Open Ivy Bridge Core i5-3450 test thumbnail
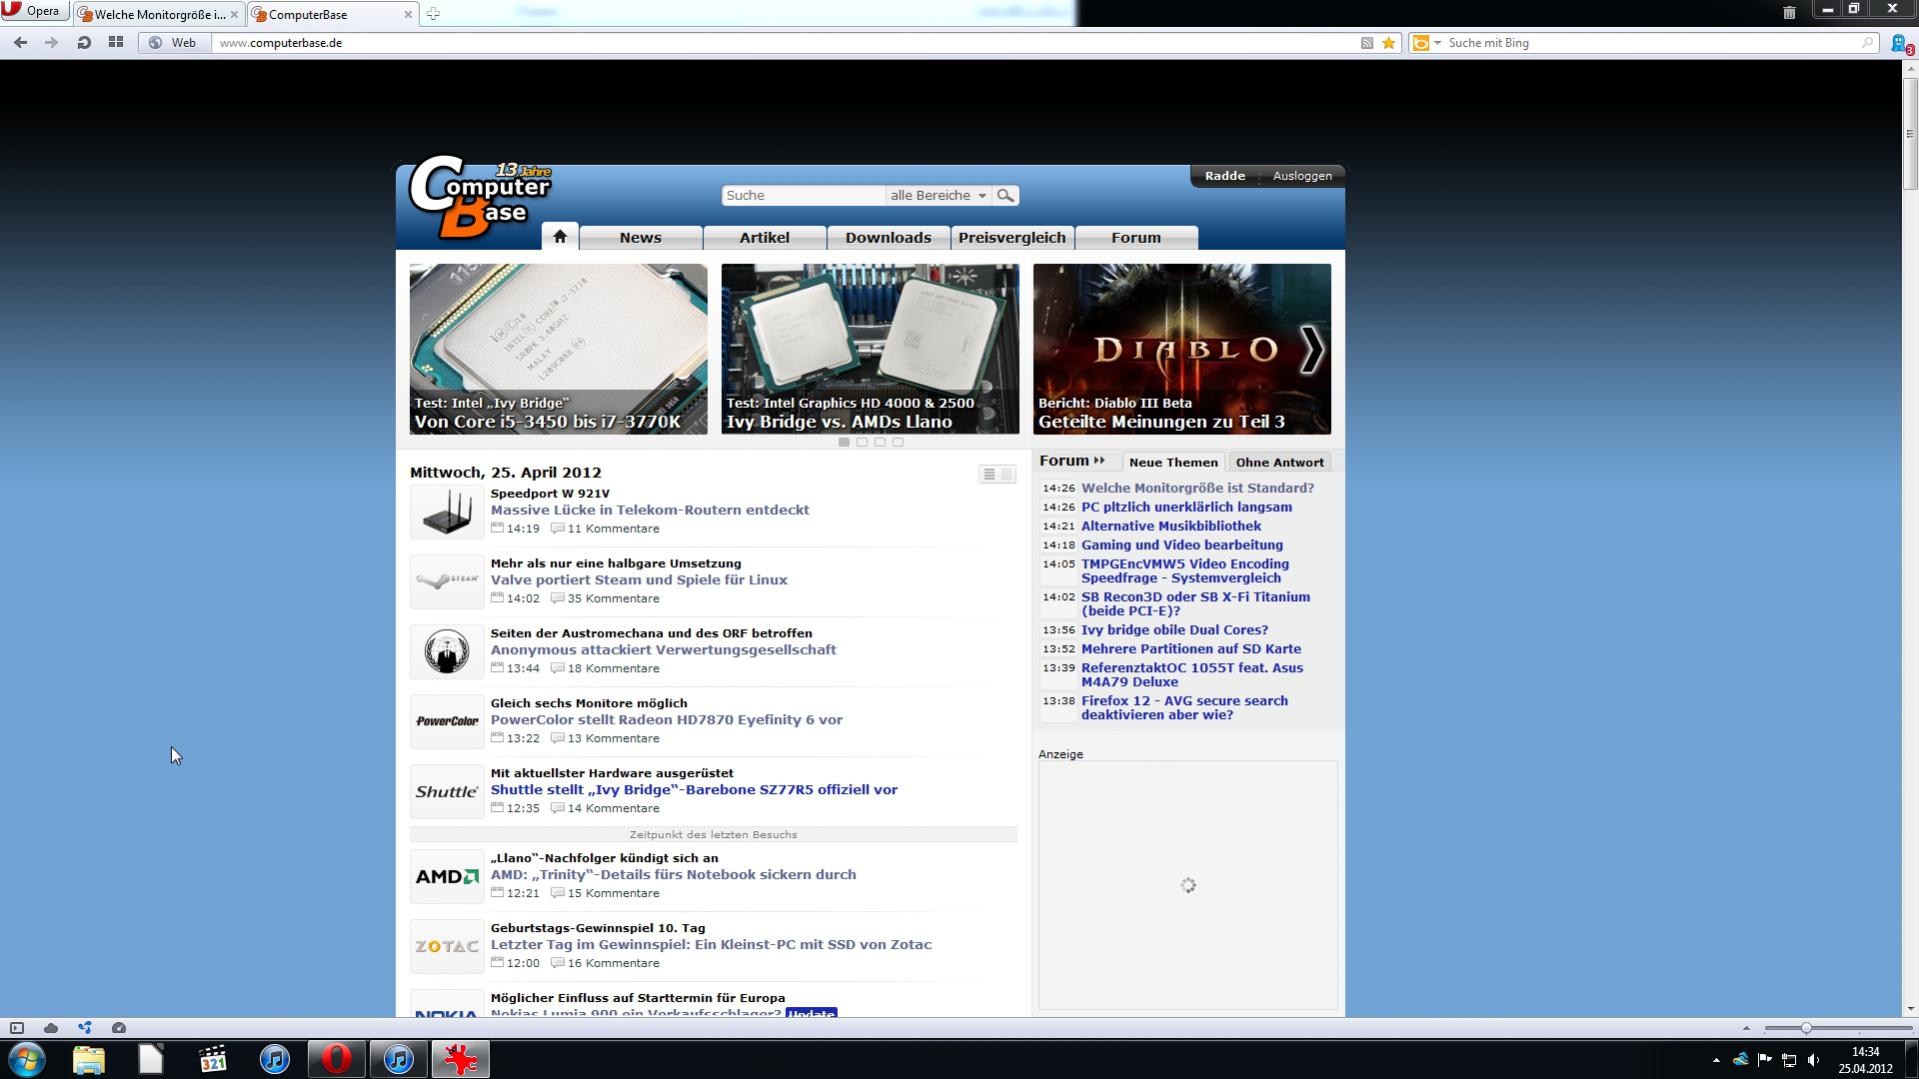The image size is (1919, 1079). pos(558,349)
